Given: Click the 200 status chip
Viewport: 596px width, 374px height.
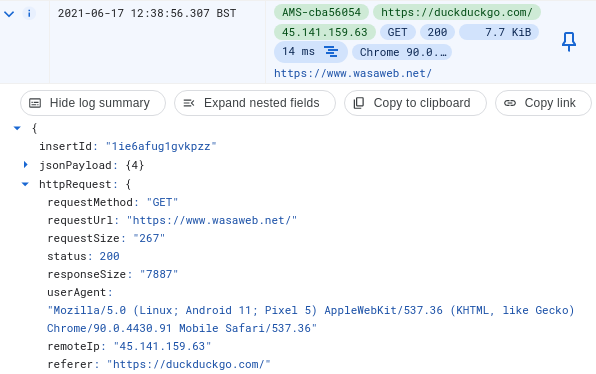Looking at the screenshot, I should coord(437,32).
